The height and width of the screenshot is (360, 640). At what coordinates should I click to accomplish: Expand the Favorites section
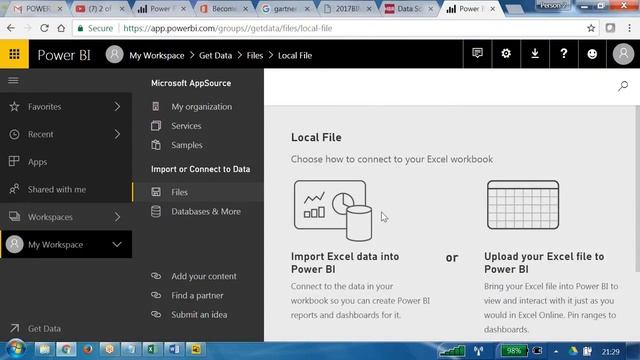click(118, 107)
